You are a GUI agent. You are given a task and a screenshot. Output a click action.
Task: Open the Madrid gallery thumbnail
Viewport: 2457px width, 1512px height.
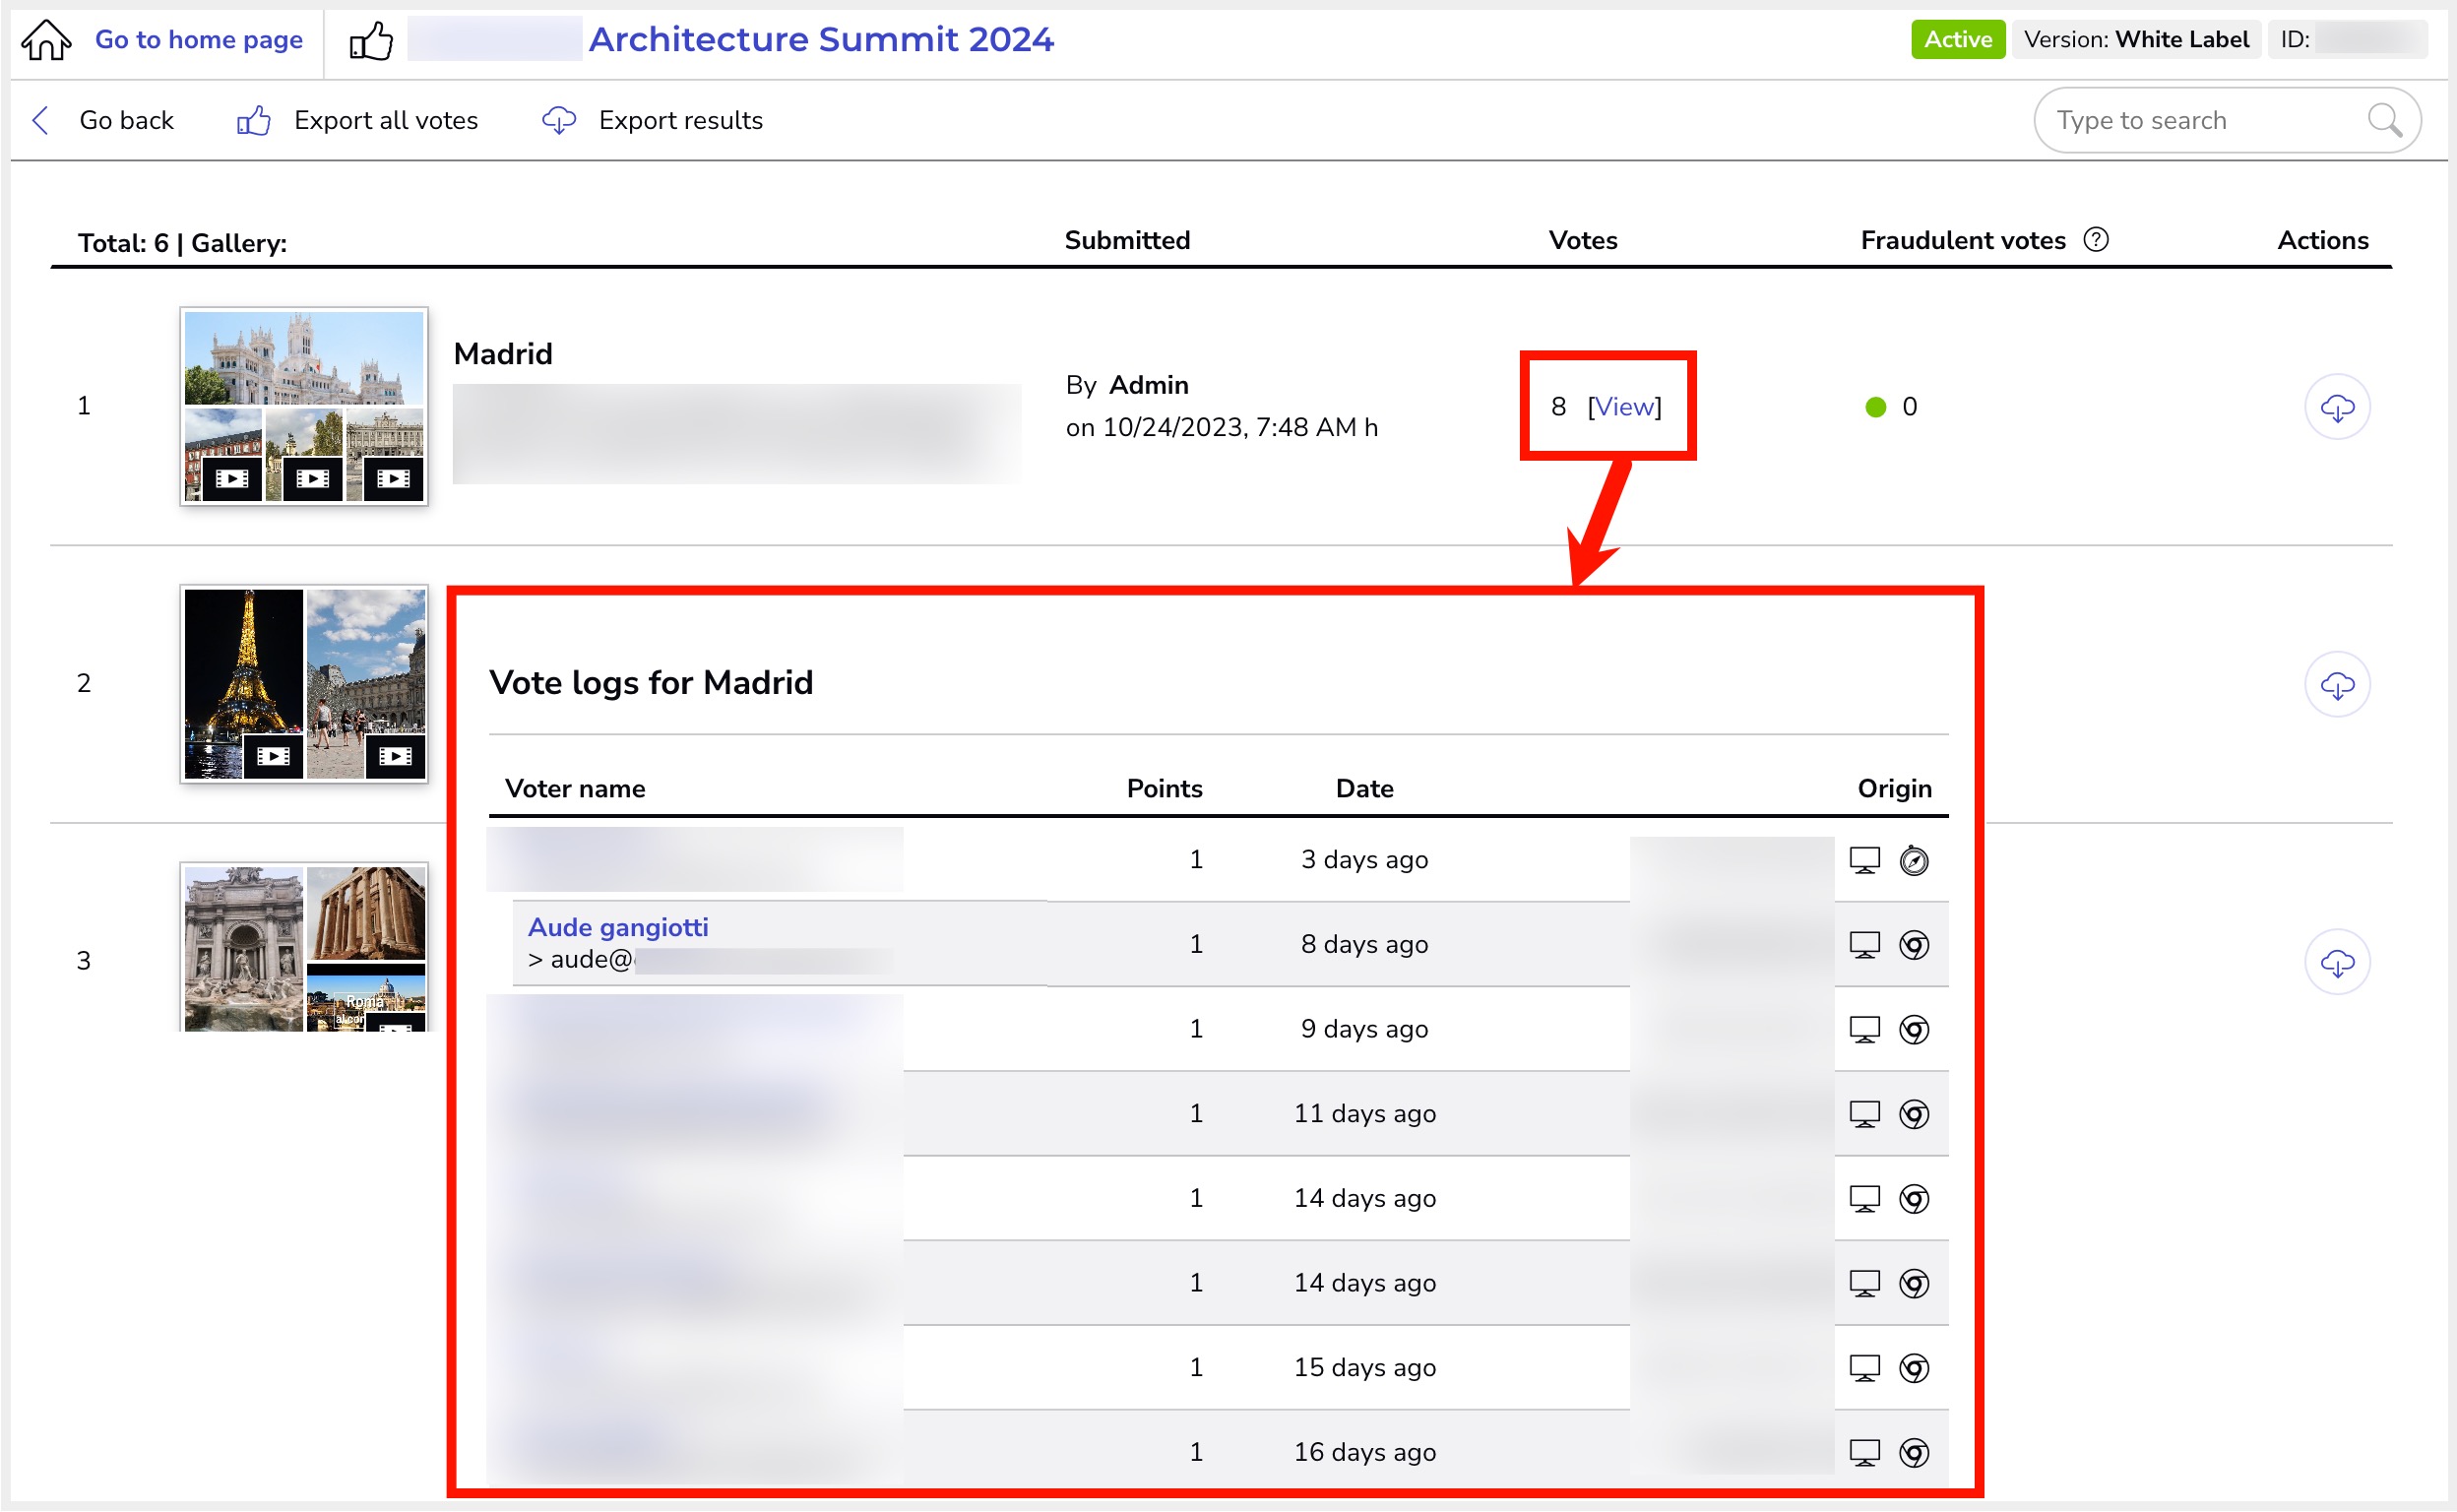[304, 405]
